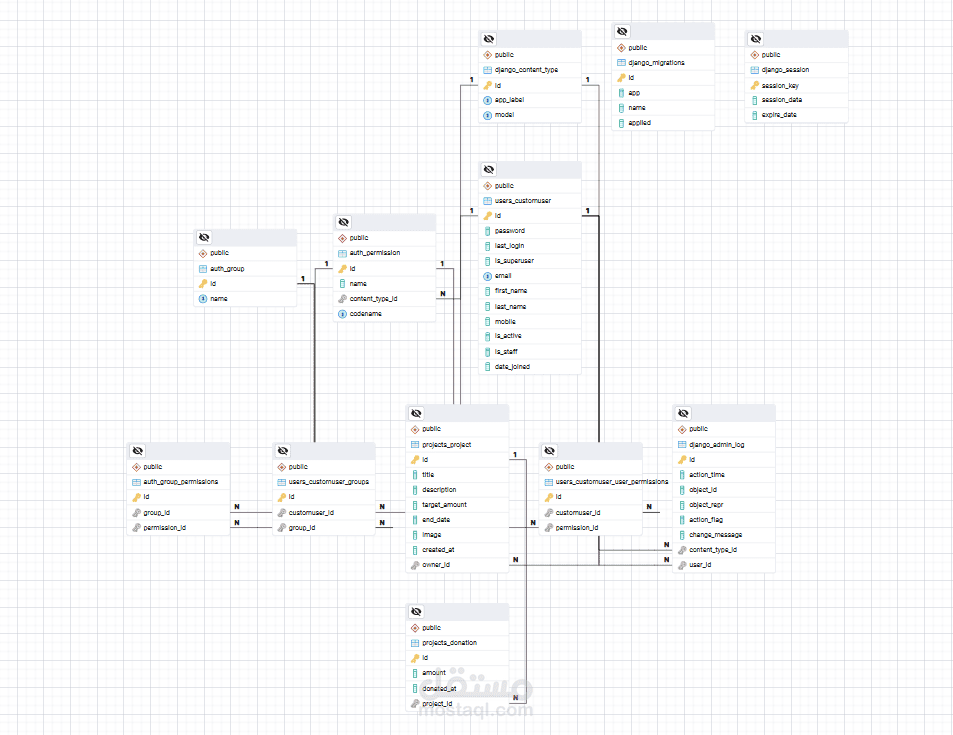Select the action_time column
Image resolution: width=953 pixels, height=735 pixels.
pos(707,475)
